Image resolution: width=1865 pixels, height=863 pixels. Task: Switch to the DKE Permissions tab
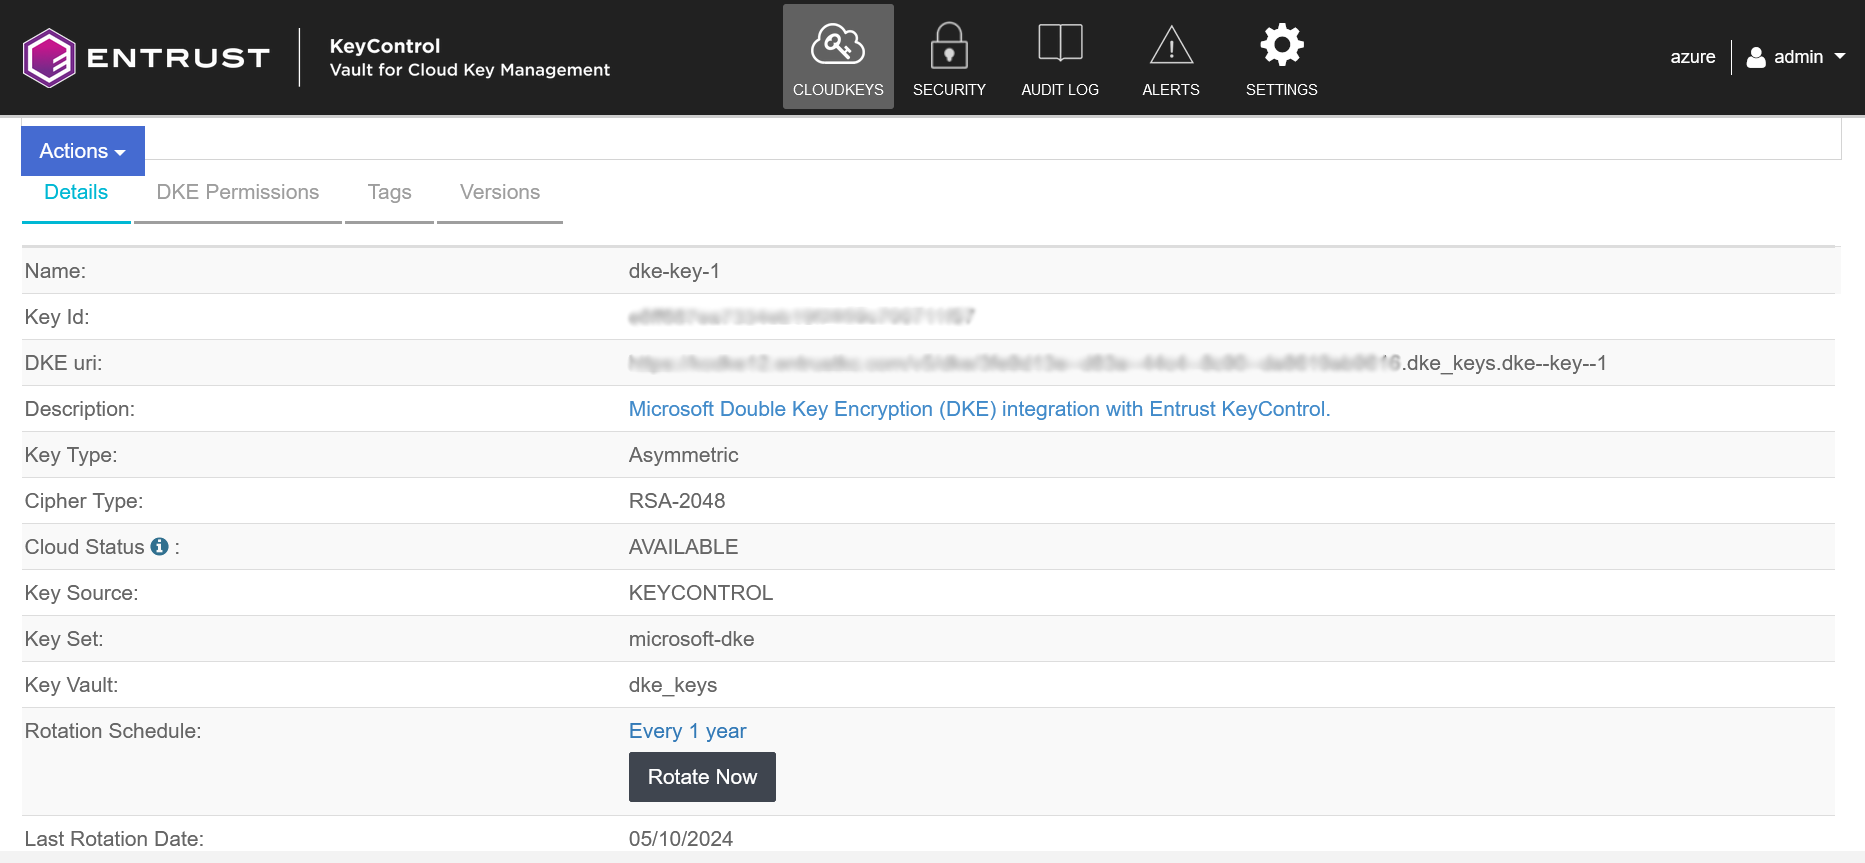238,192
